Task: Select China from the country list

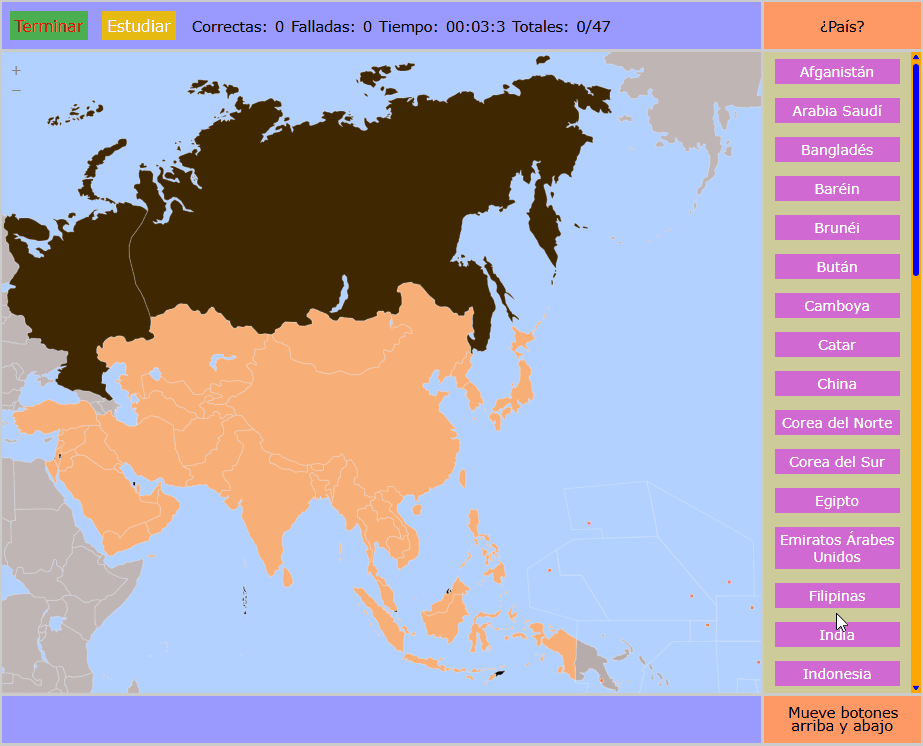Action: 837,384
